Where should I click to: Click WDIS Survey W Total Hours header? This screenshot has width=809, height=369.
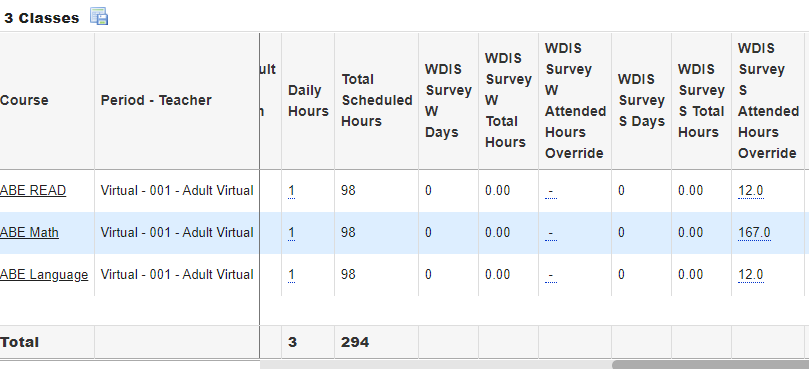[508, 100]
